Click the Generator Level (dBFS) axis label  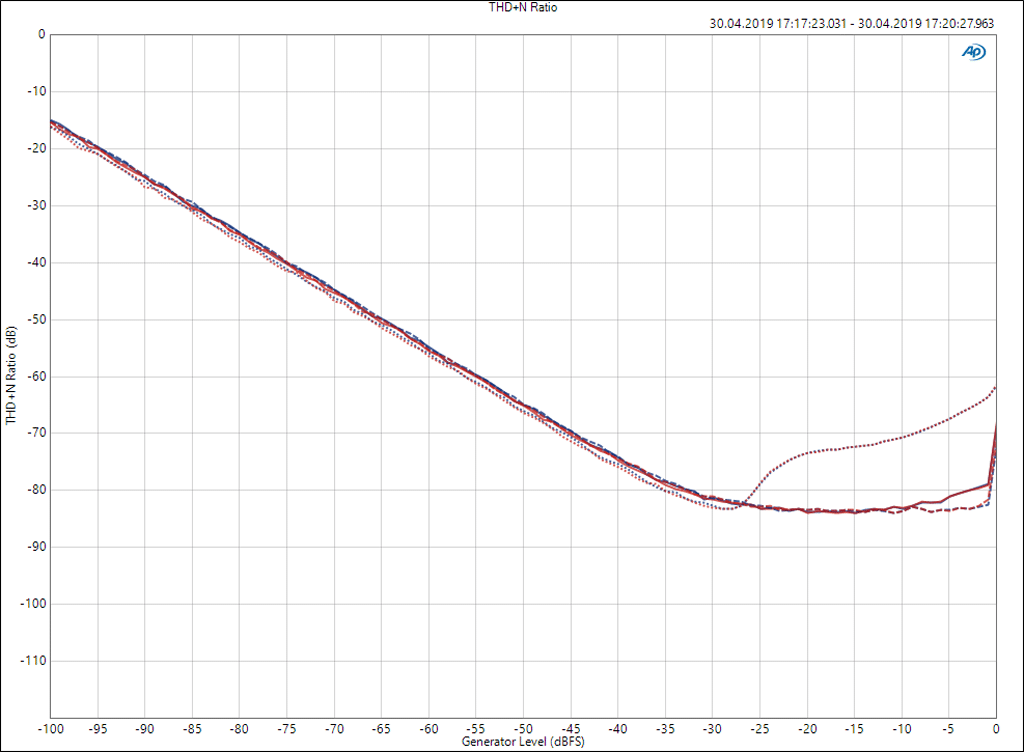point(522,743)
